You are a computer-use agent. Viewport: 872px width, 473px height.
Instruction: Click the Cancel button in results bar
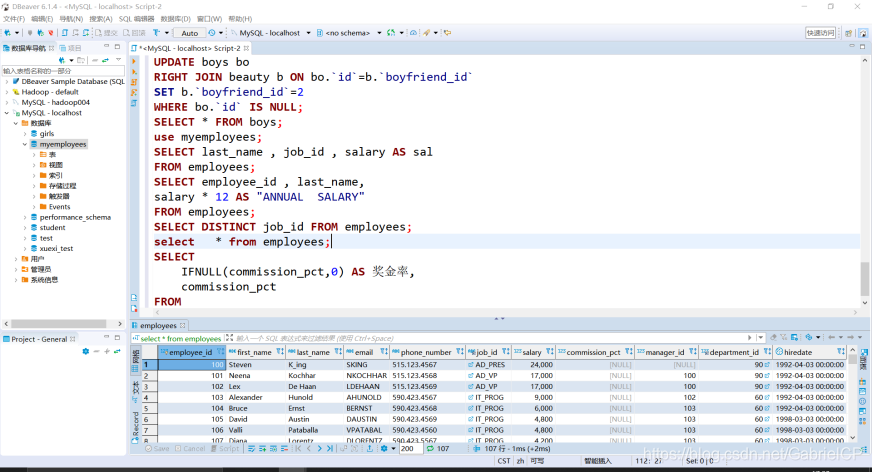click(x=190, y=449)
